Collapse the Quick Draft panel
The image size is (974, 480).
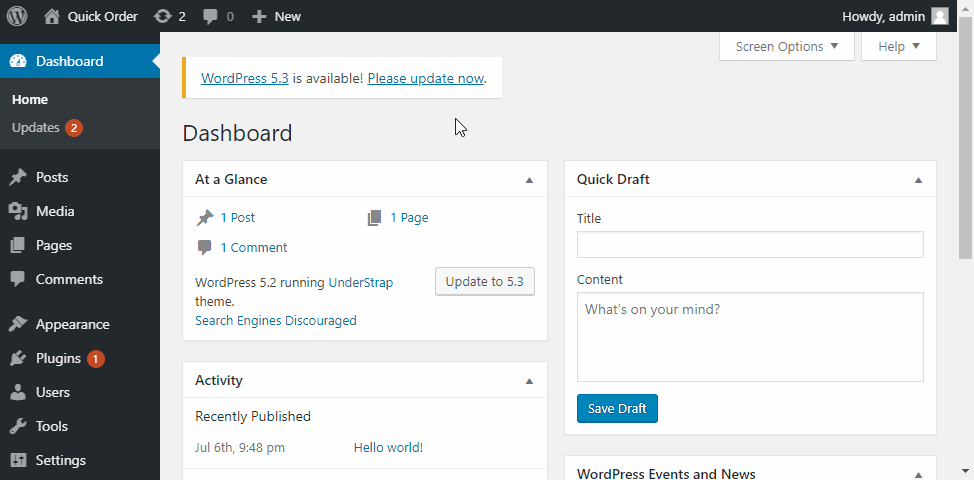918,180
